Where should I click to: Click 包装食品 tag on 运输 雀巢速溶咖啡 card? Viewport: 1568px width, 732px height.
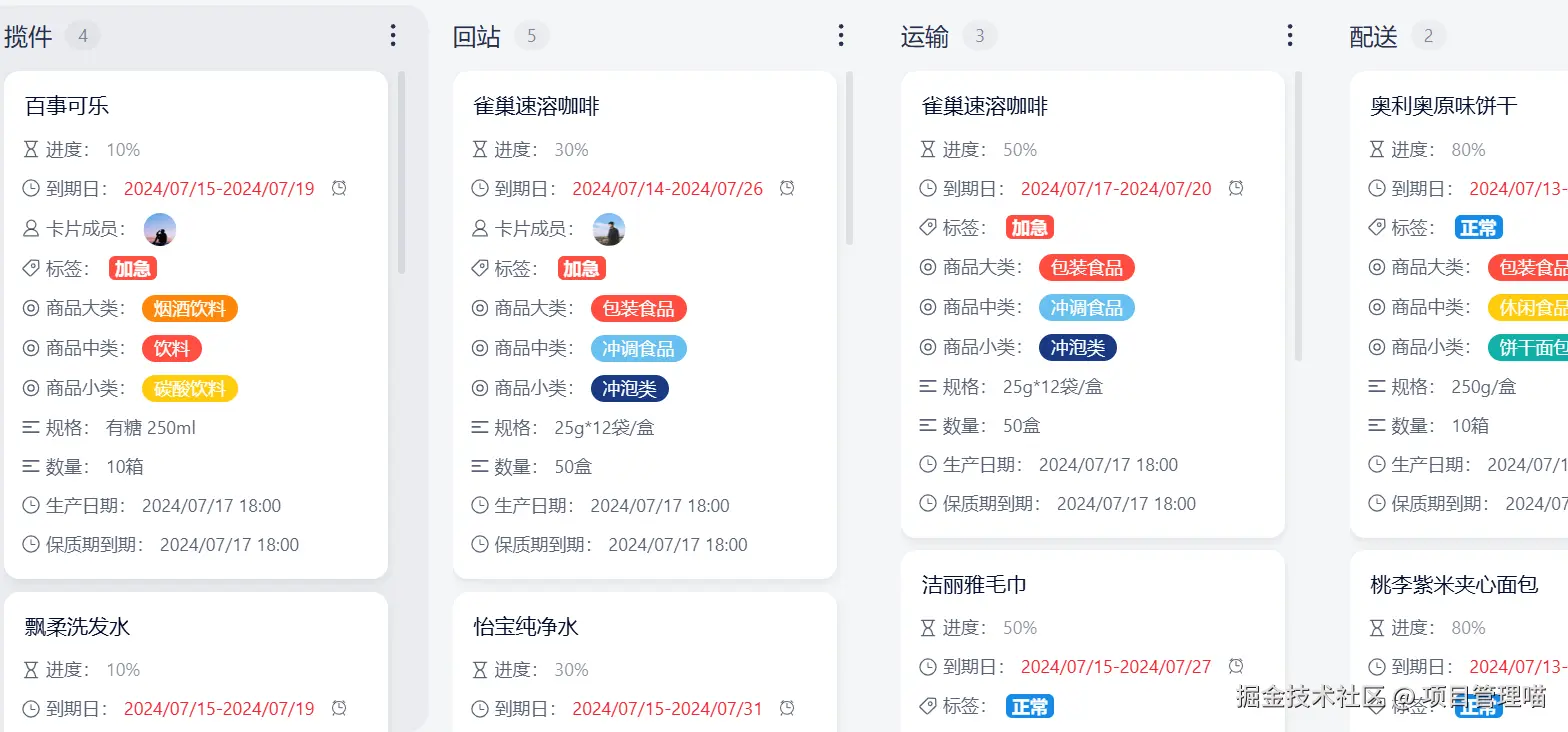coord(1087,268)
